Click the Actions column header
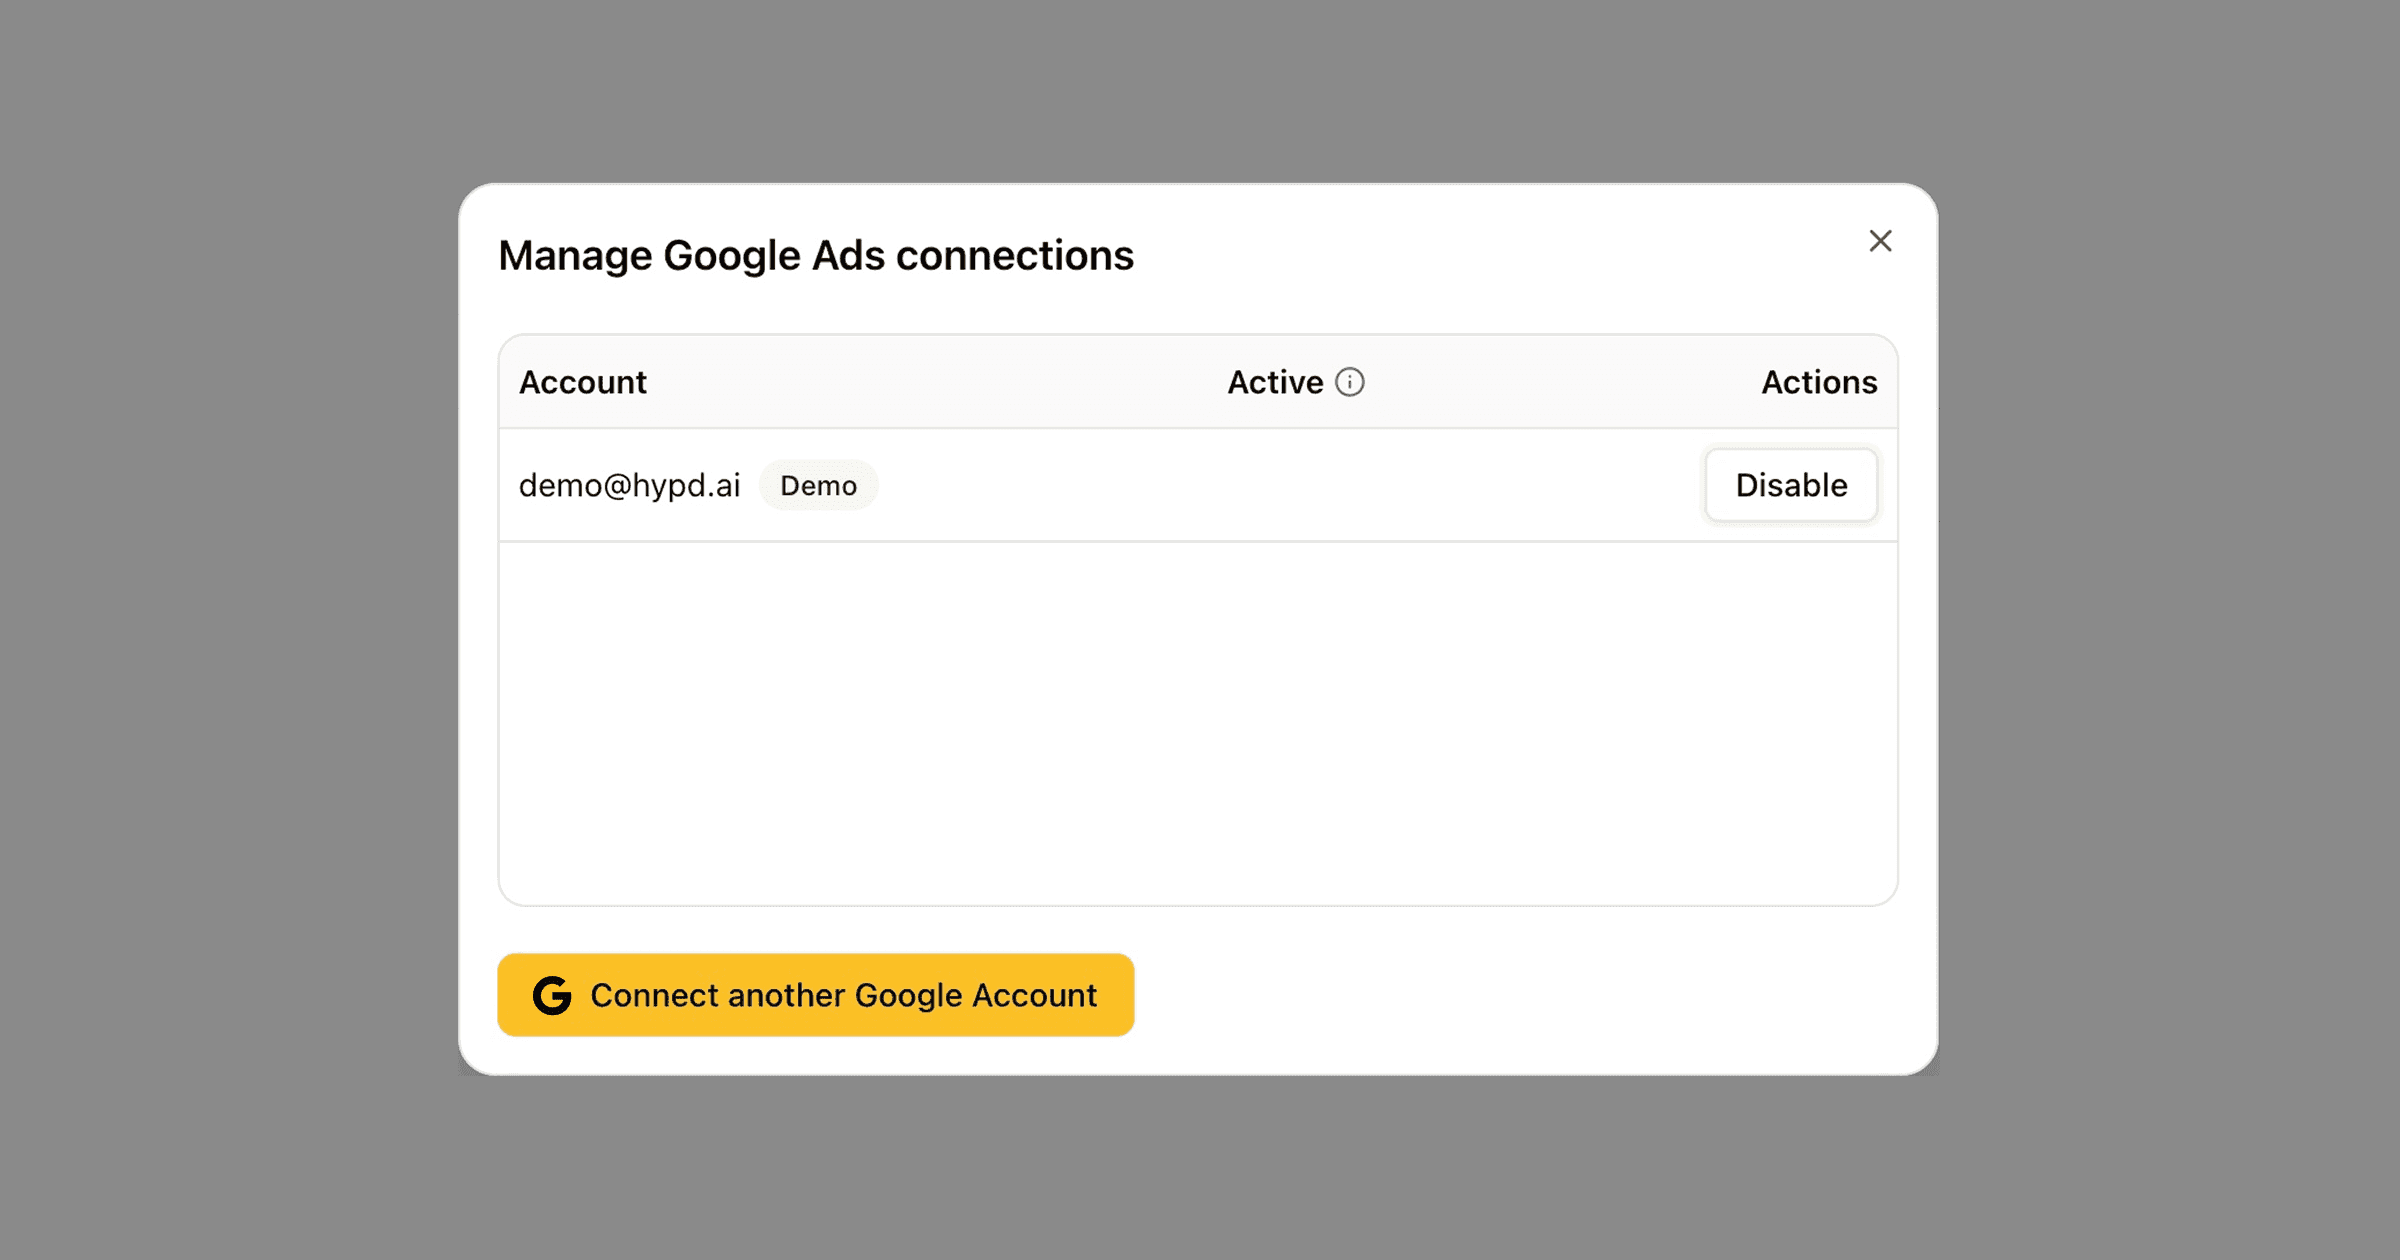2400x1260 pixels. 1819,382
